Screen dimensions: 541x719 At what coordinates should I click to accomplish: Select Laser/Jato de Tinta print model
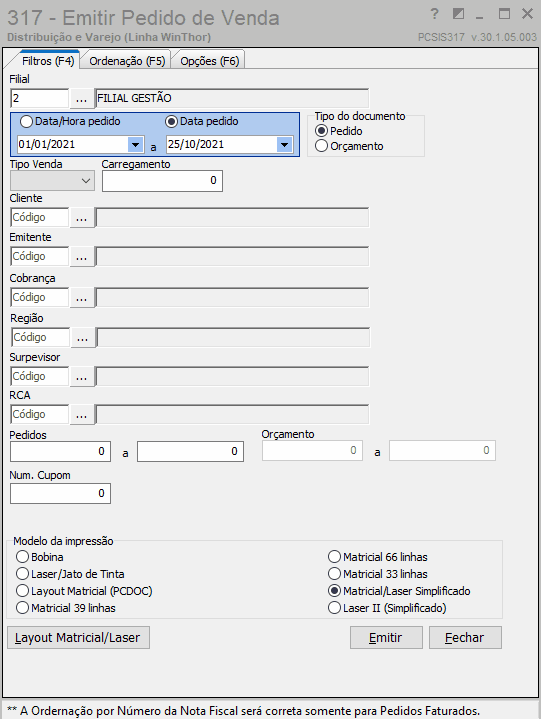click(22, 574)
